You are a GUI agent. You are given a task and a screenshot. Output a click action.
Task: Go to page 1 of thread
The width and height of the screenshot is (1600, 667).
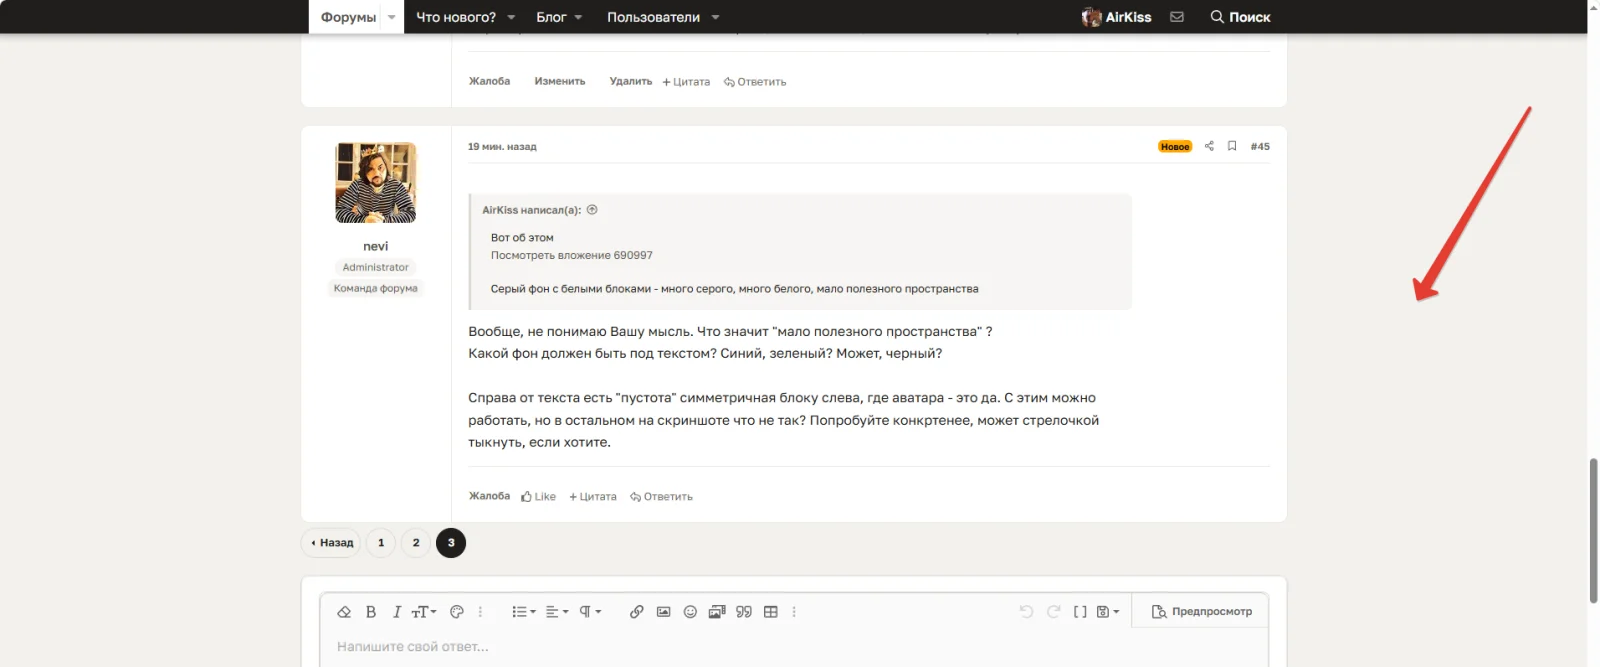coord(381,543)
